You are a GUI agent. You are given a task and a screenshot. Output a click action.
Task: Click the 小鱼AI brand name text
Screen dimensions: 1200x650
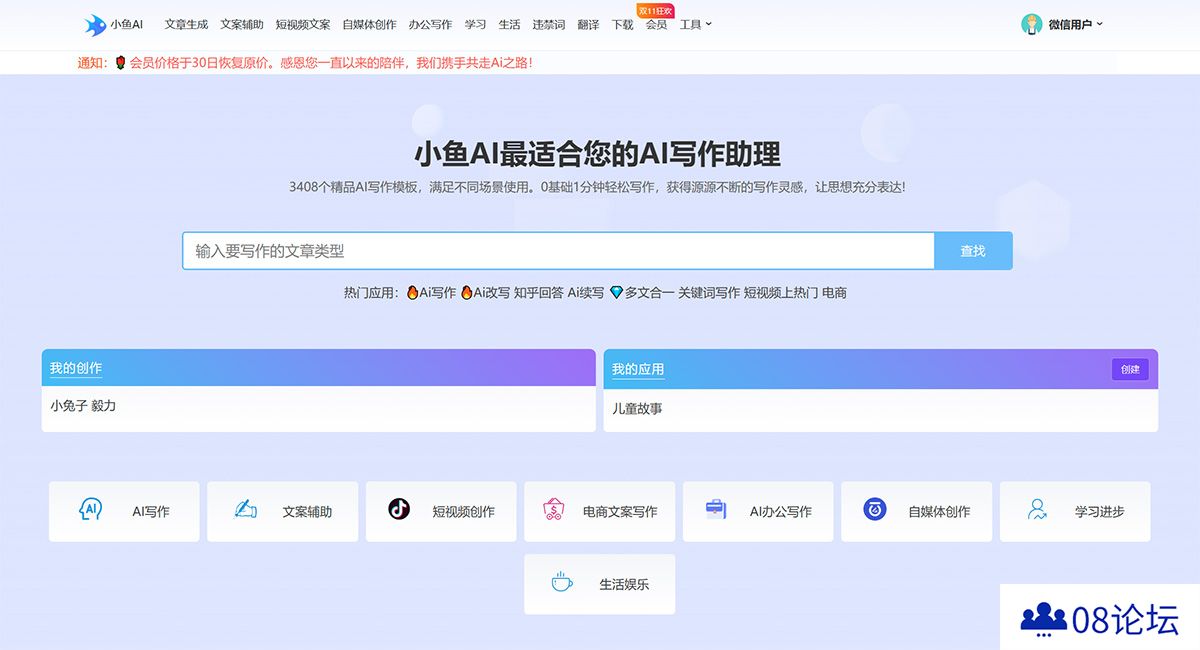(127, 25)
